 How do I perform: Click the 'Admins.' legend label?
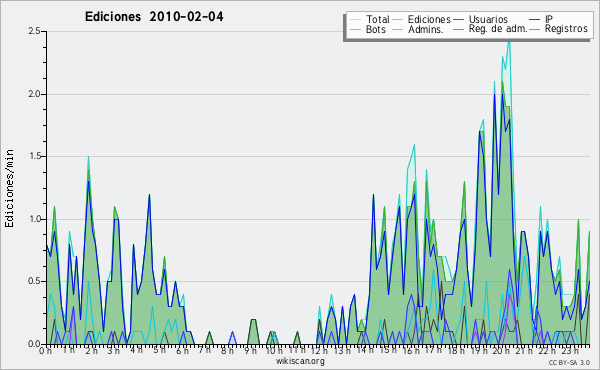click(x=426, y=29)
